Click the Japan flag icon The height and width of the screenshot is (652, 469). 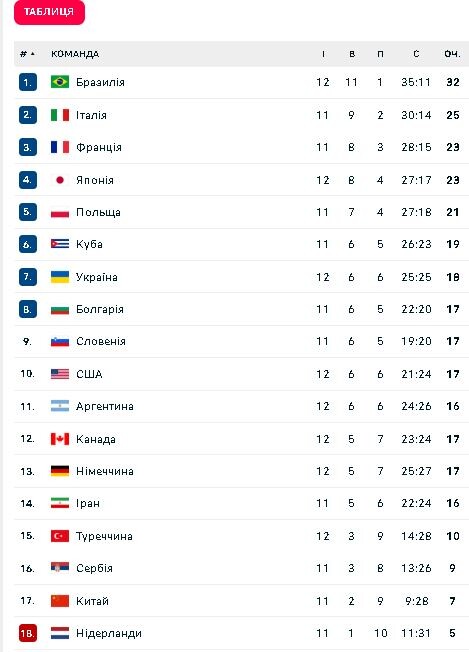click(60, 180)
